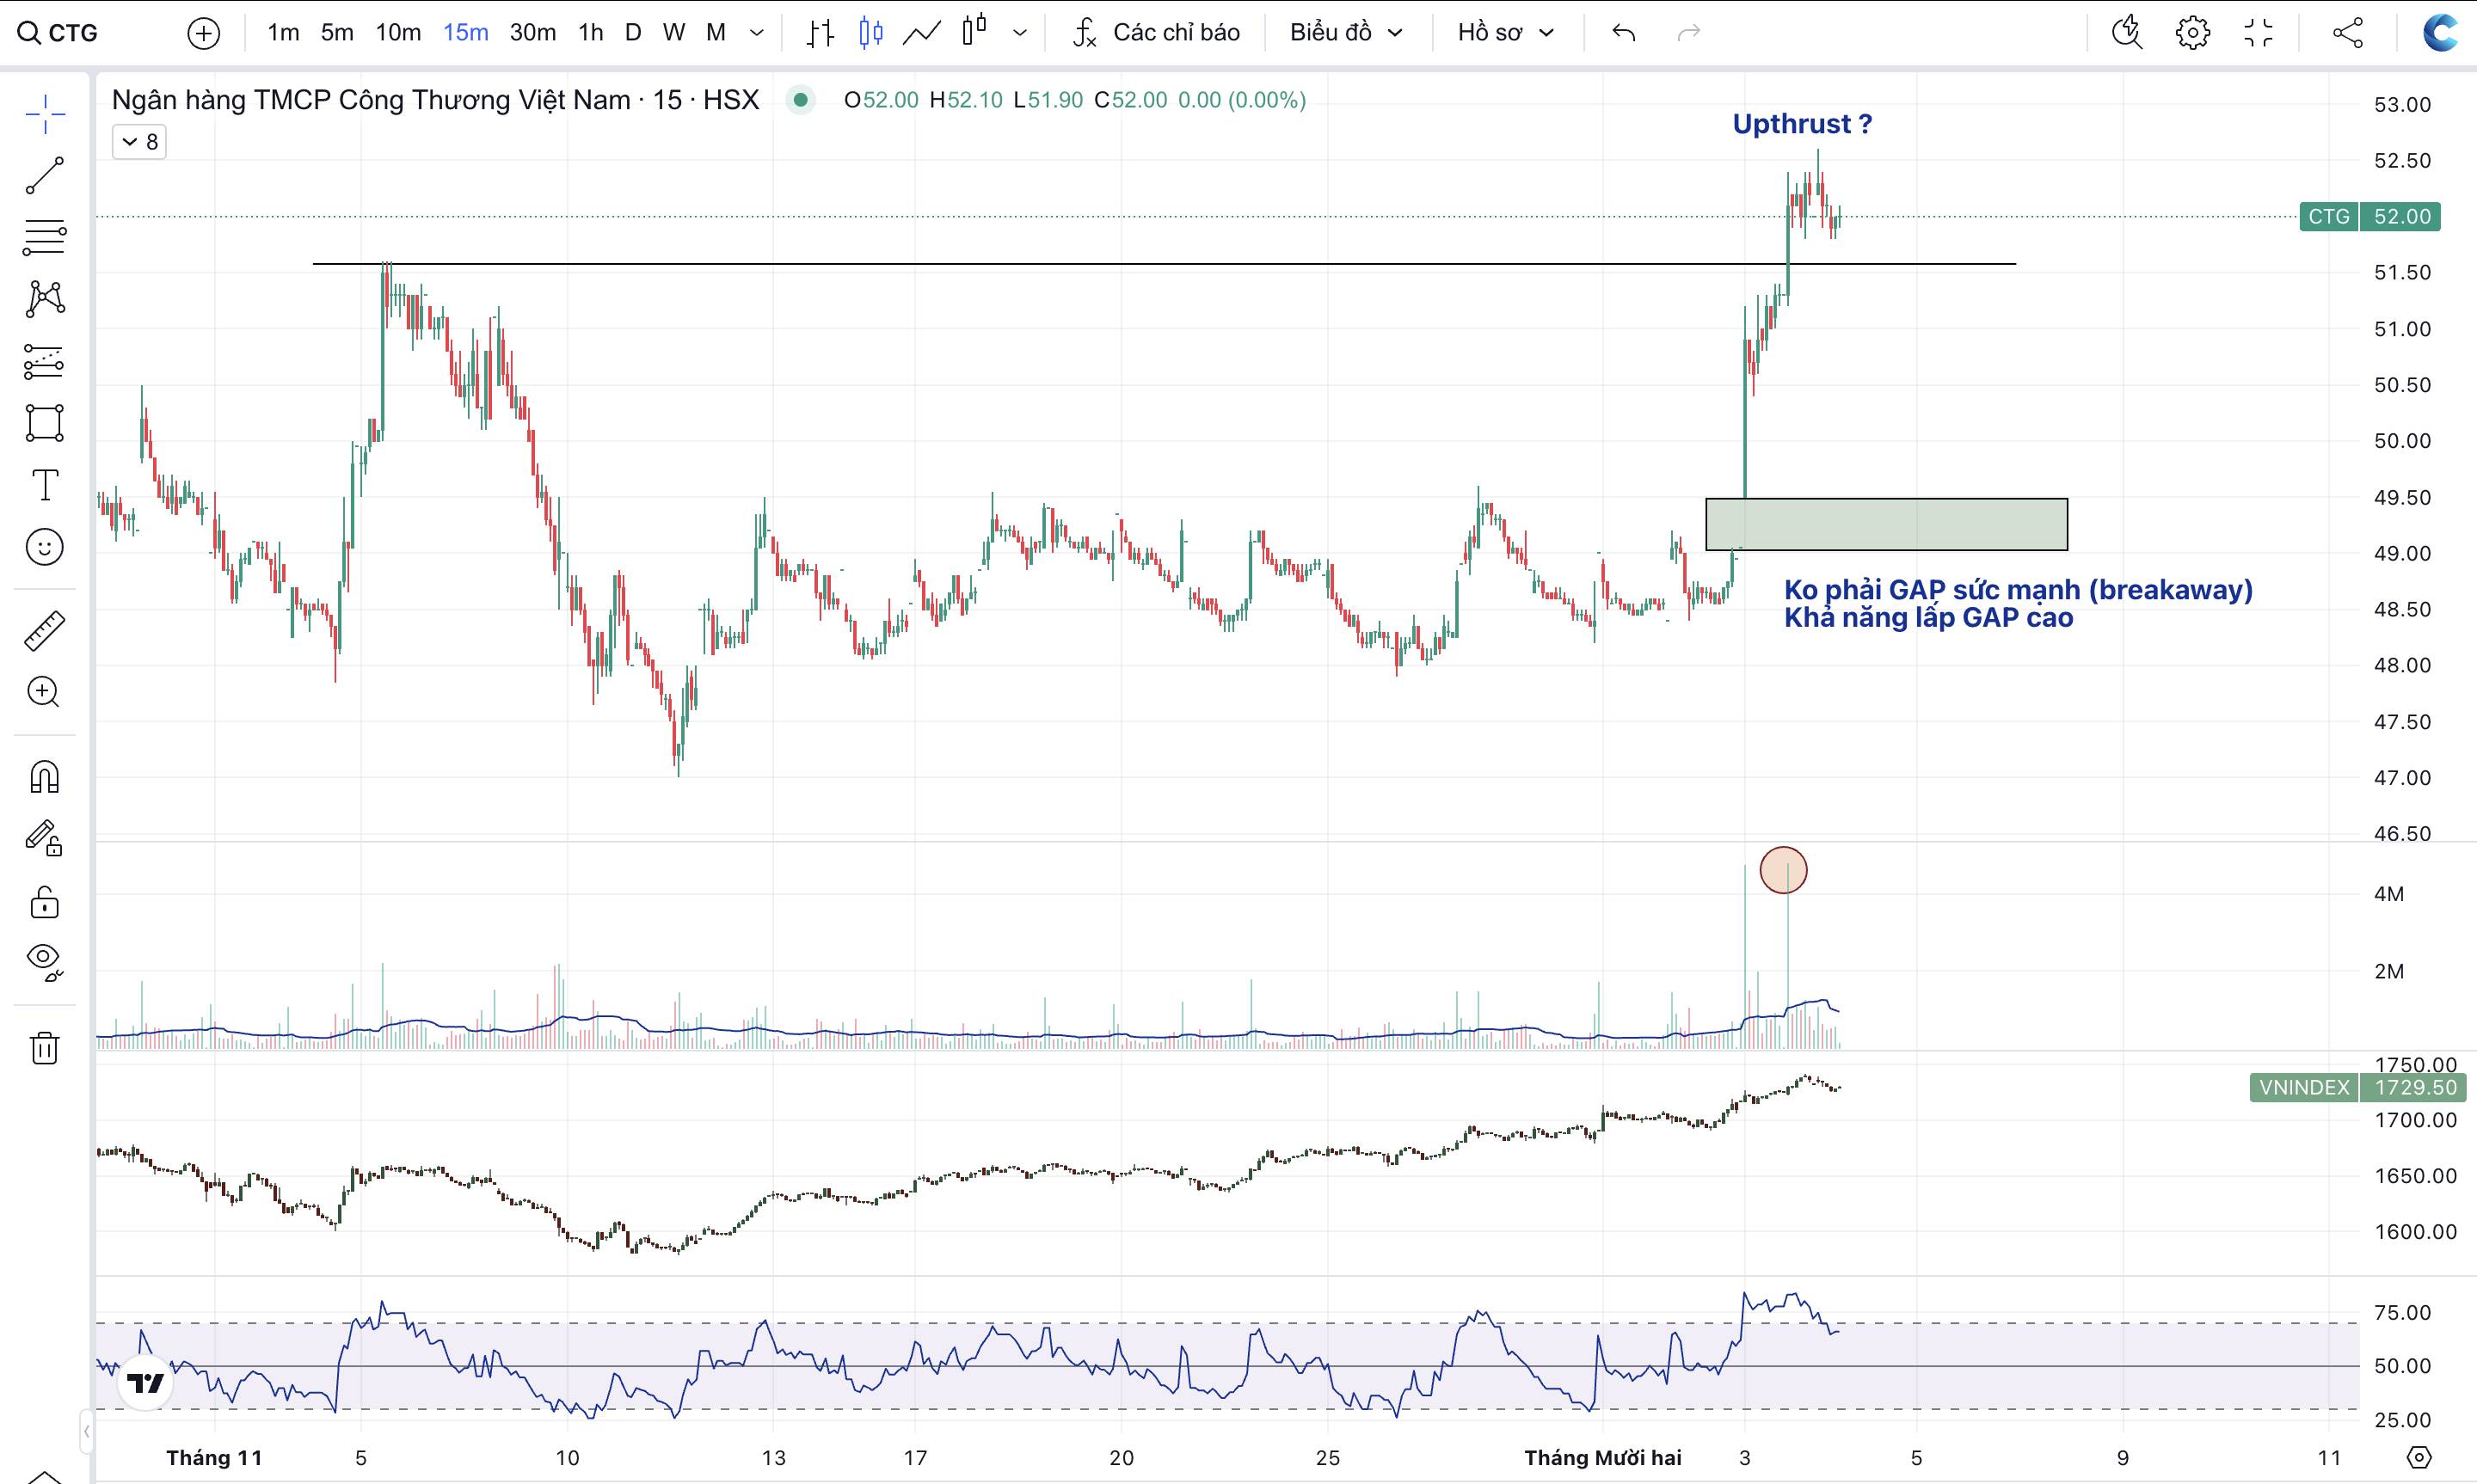
Task: Activate the ruler measure tool
Action: click(44, 631)
